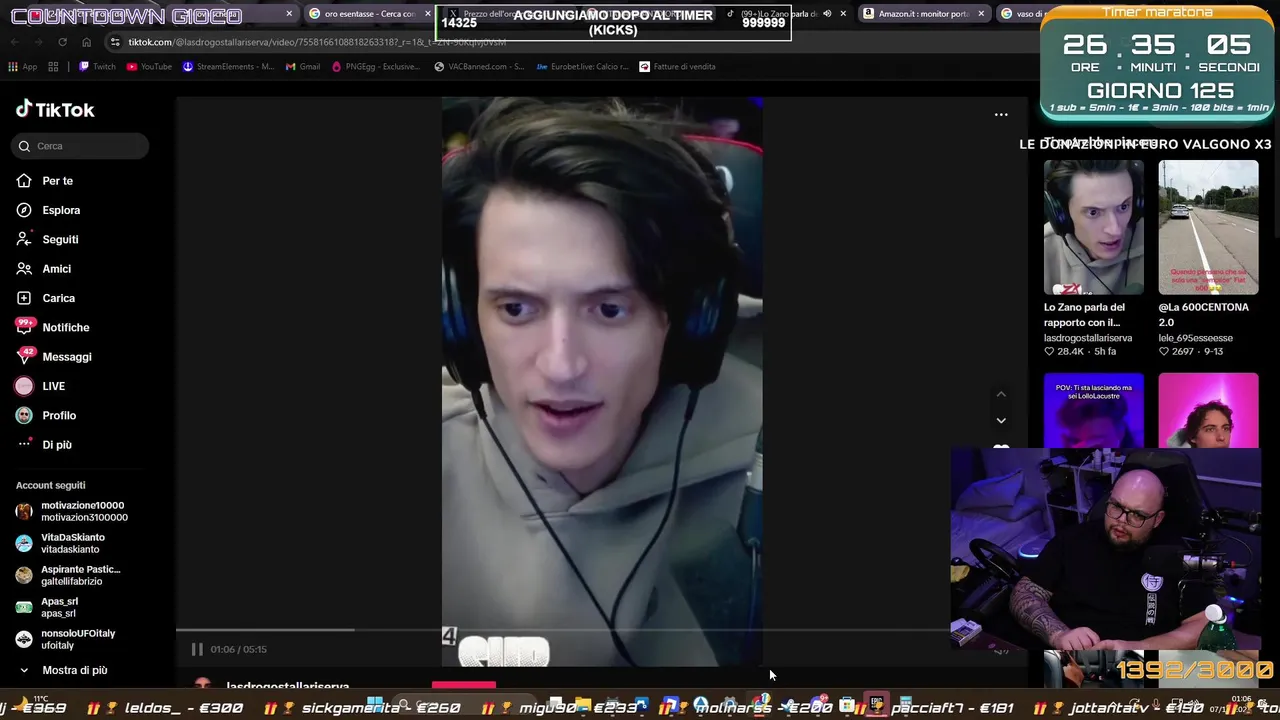Open Lo Zano parla del rapporto thumbnail

point(1094,227)
